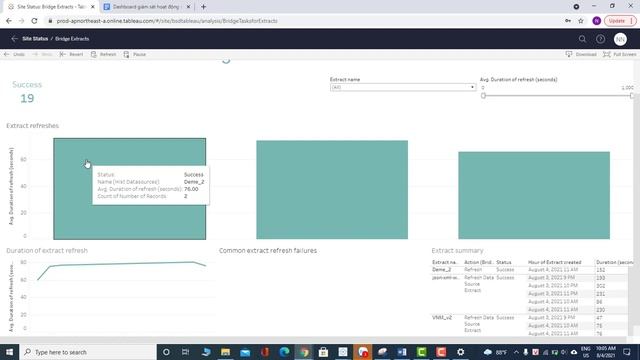Viewport: 640px width, 360px height.
Task: Click the browser forward arrow
Action: (21, 21)
